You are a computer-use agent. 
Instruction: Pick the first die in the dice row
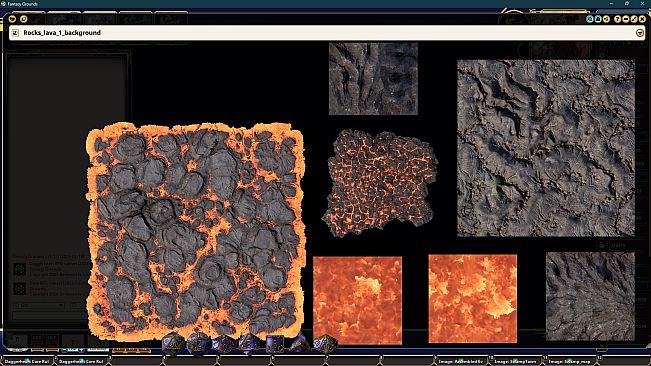pyautogui.click(x=173, y=344)
